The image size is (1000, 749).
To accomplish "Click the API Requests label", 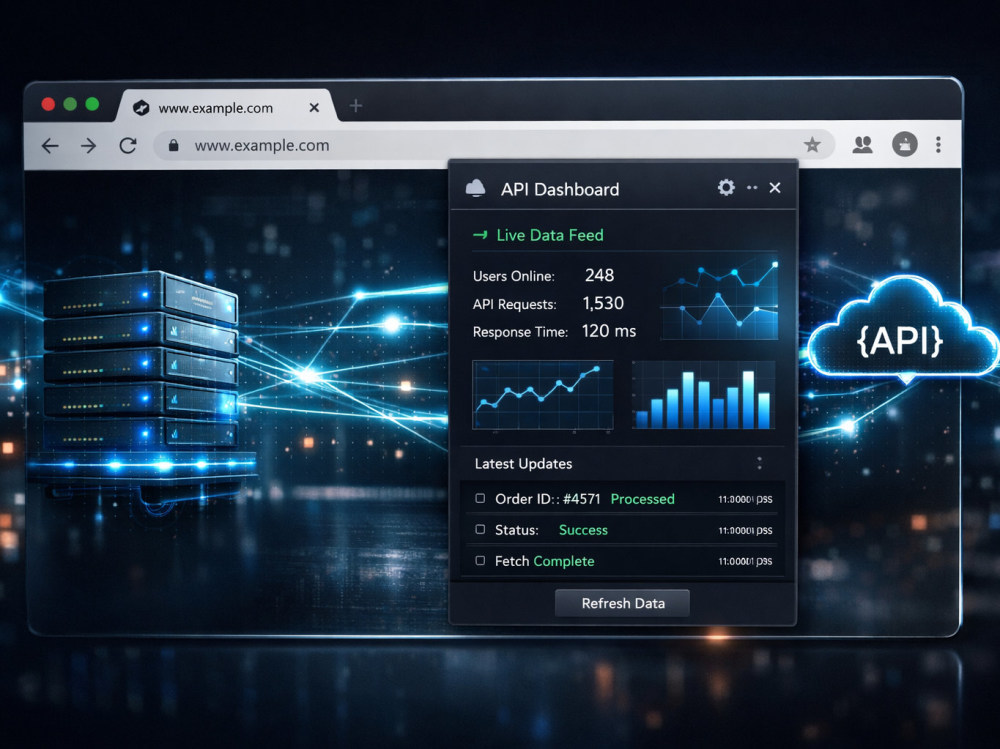I will coord(514,304).
